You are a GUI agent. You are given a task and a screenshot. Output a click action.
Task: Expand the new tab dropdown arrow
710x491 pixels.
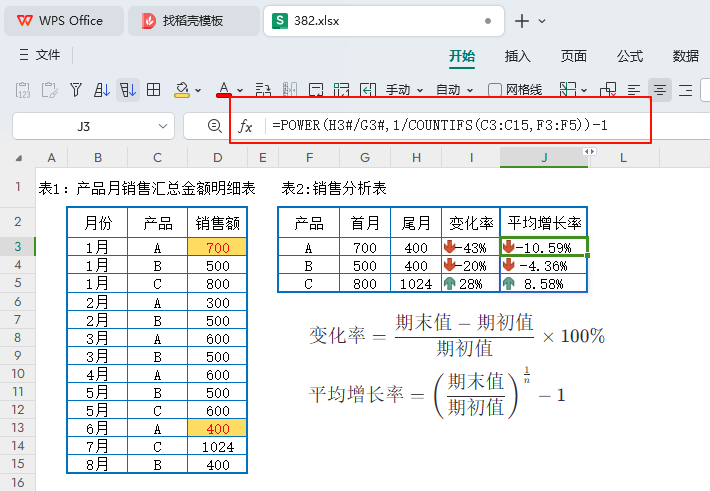click(x=542, y=21)
